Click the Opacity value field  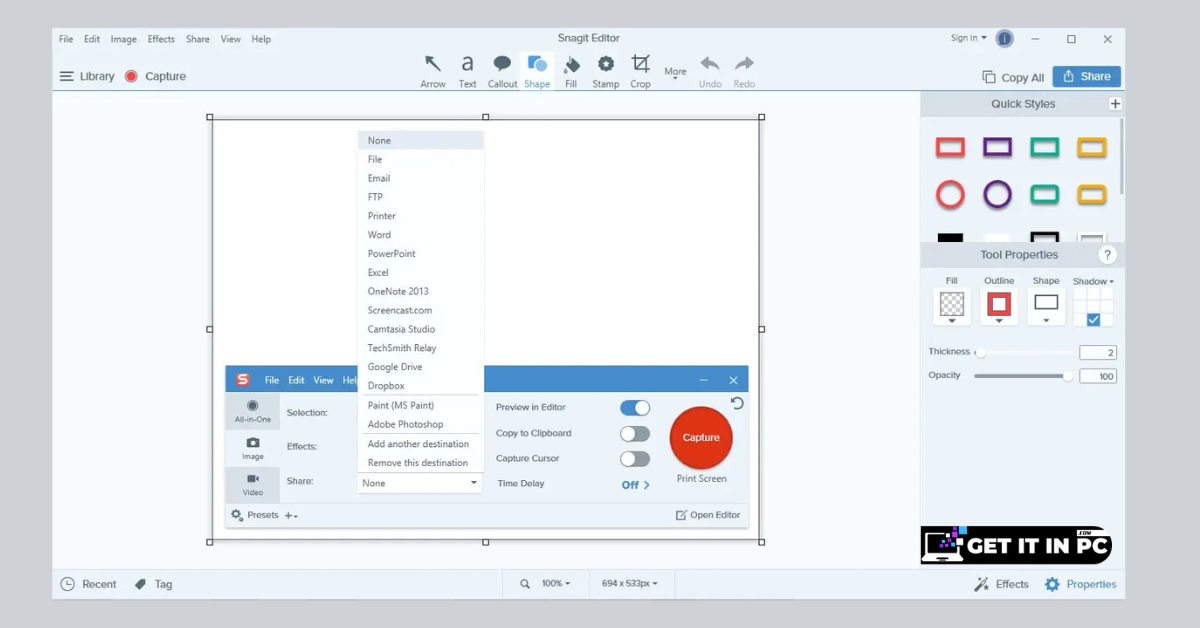click(1098, 377)
